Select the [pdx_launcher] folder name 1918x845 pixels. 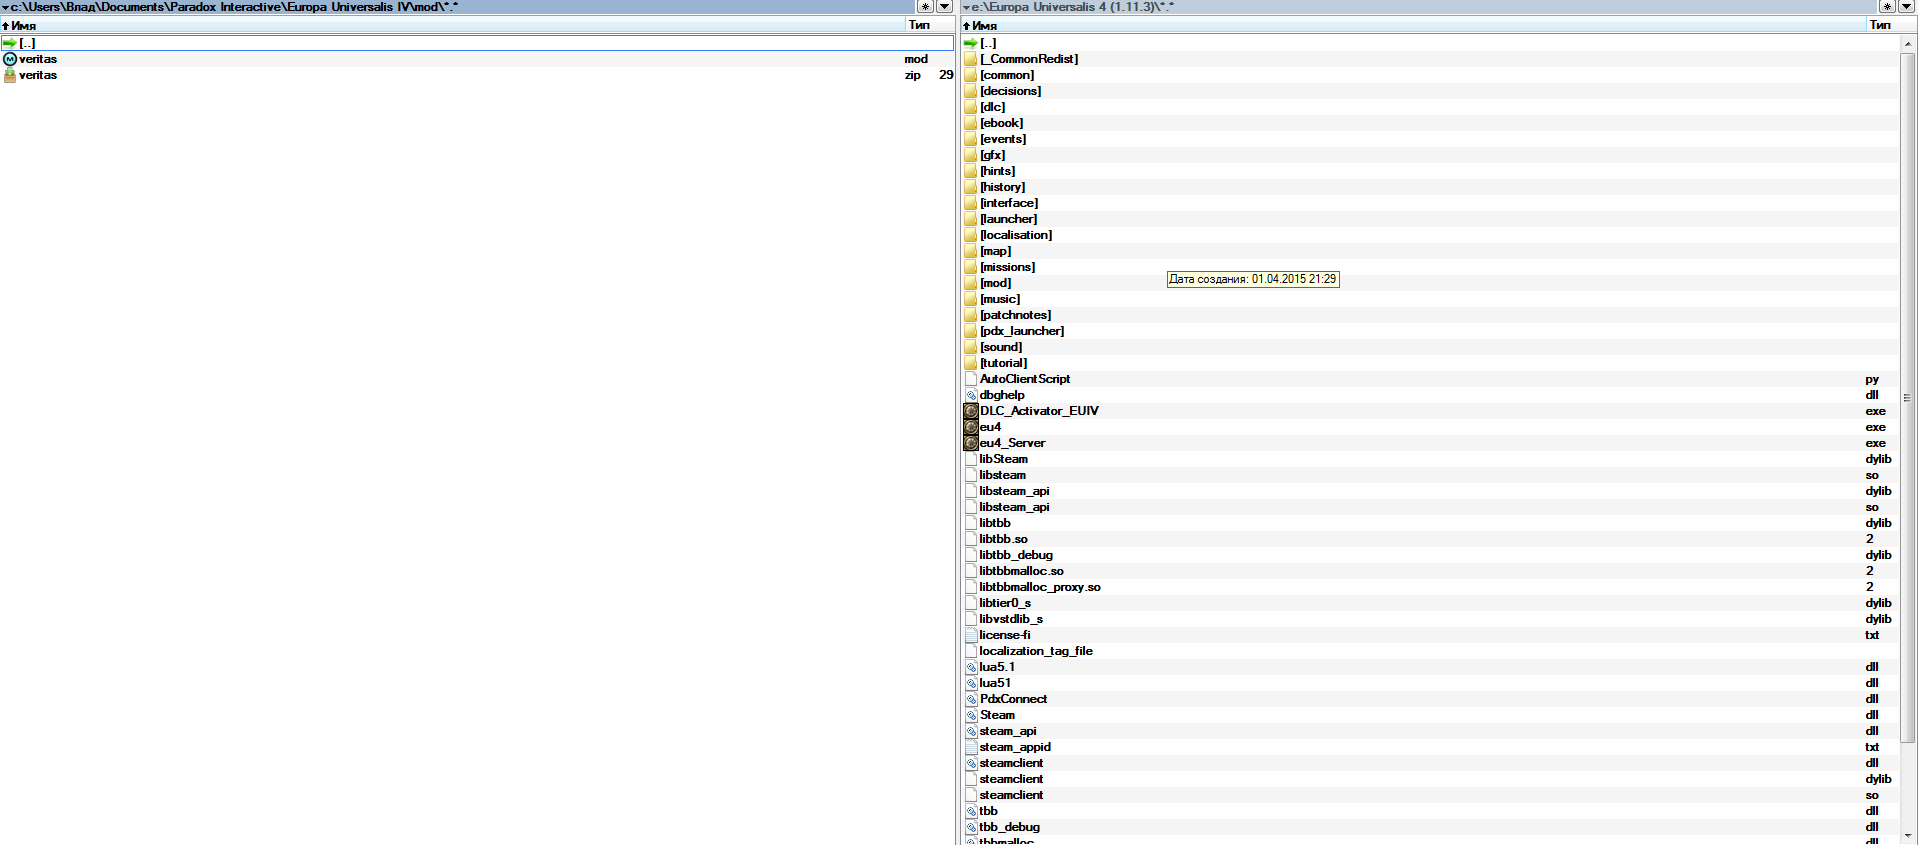[1022, 331]
